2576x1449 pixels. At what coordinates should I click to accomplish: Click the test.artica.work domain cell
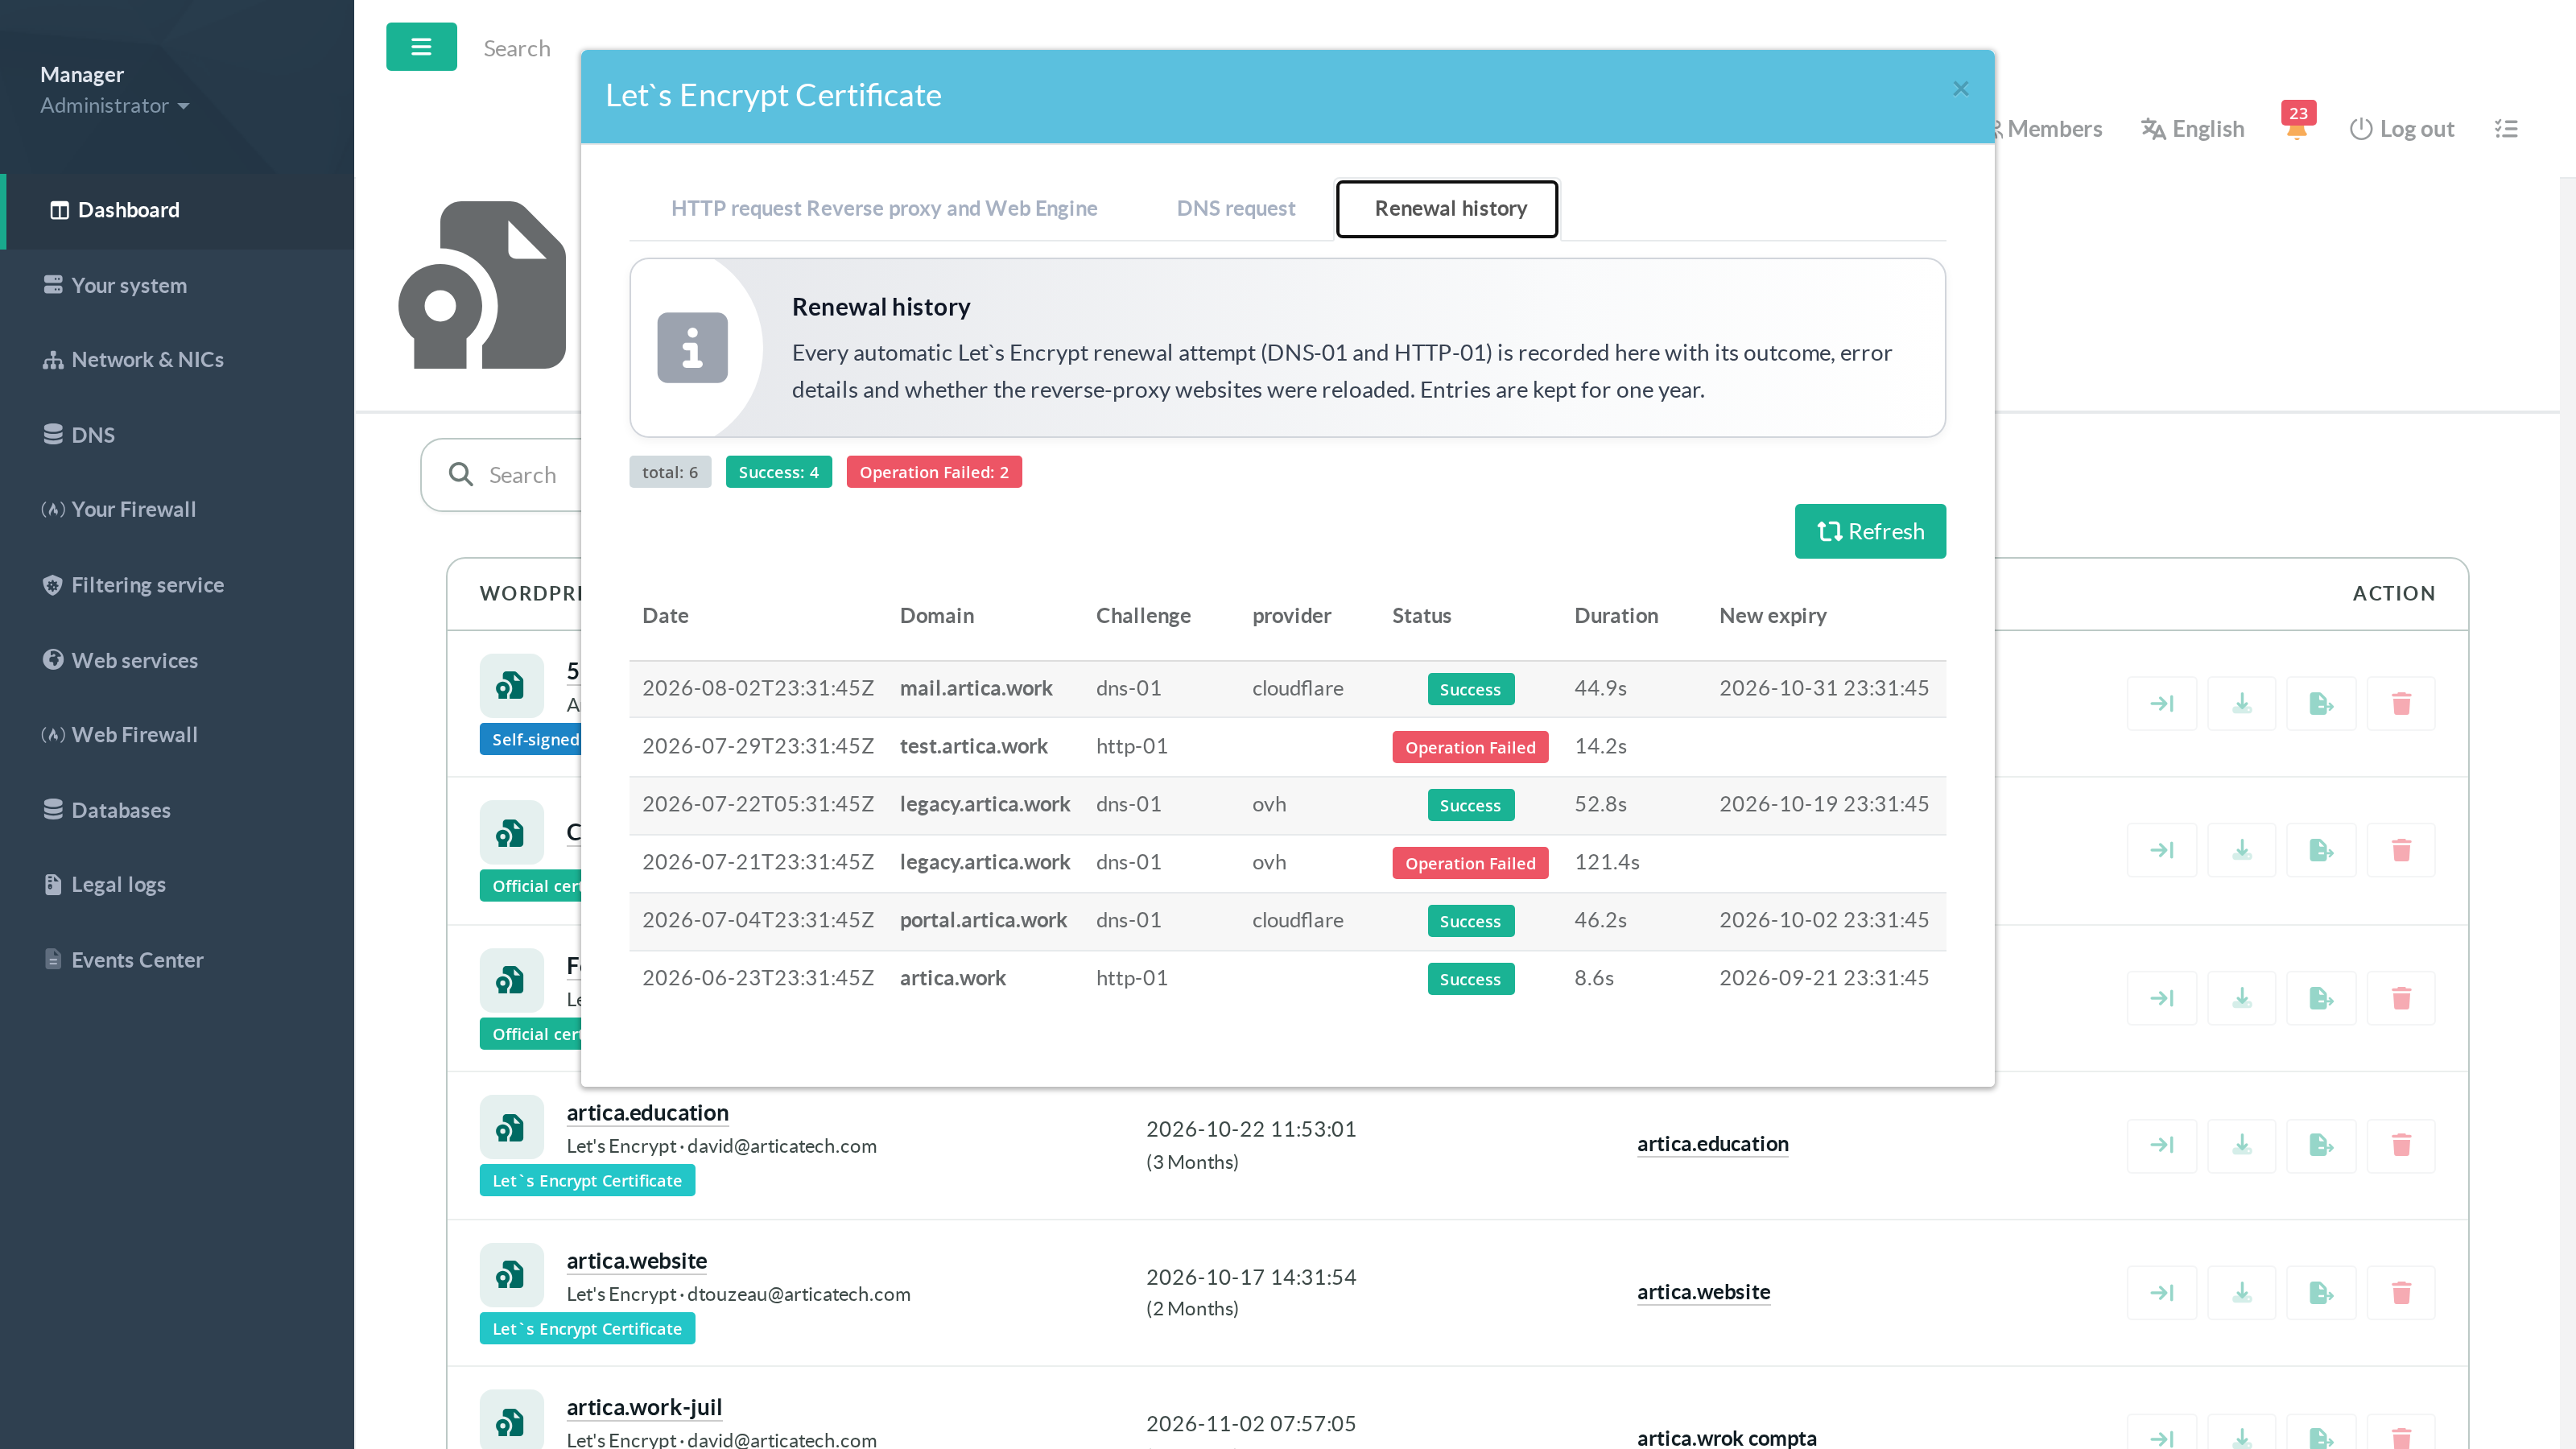(x=974, y=746)
